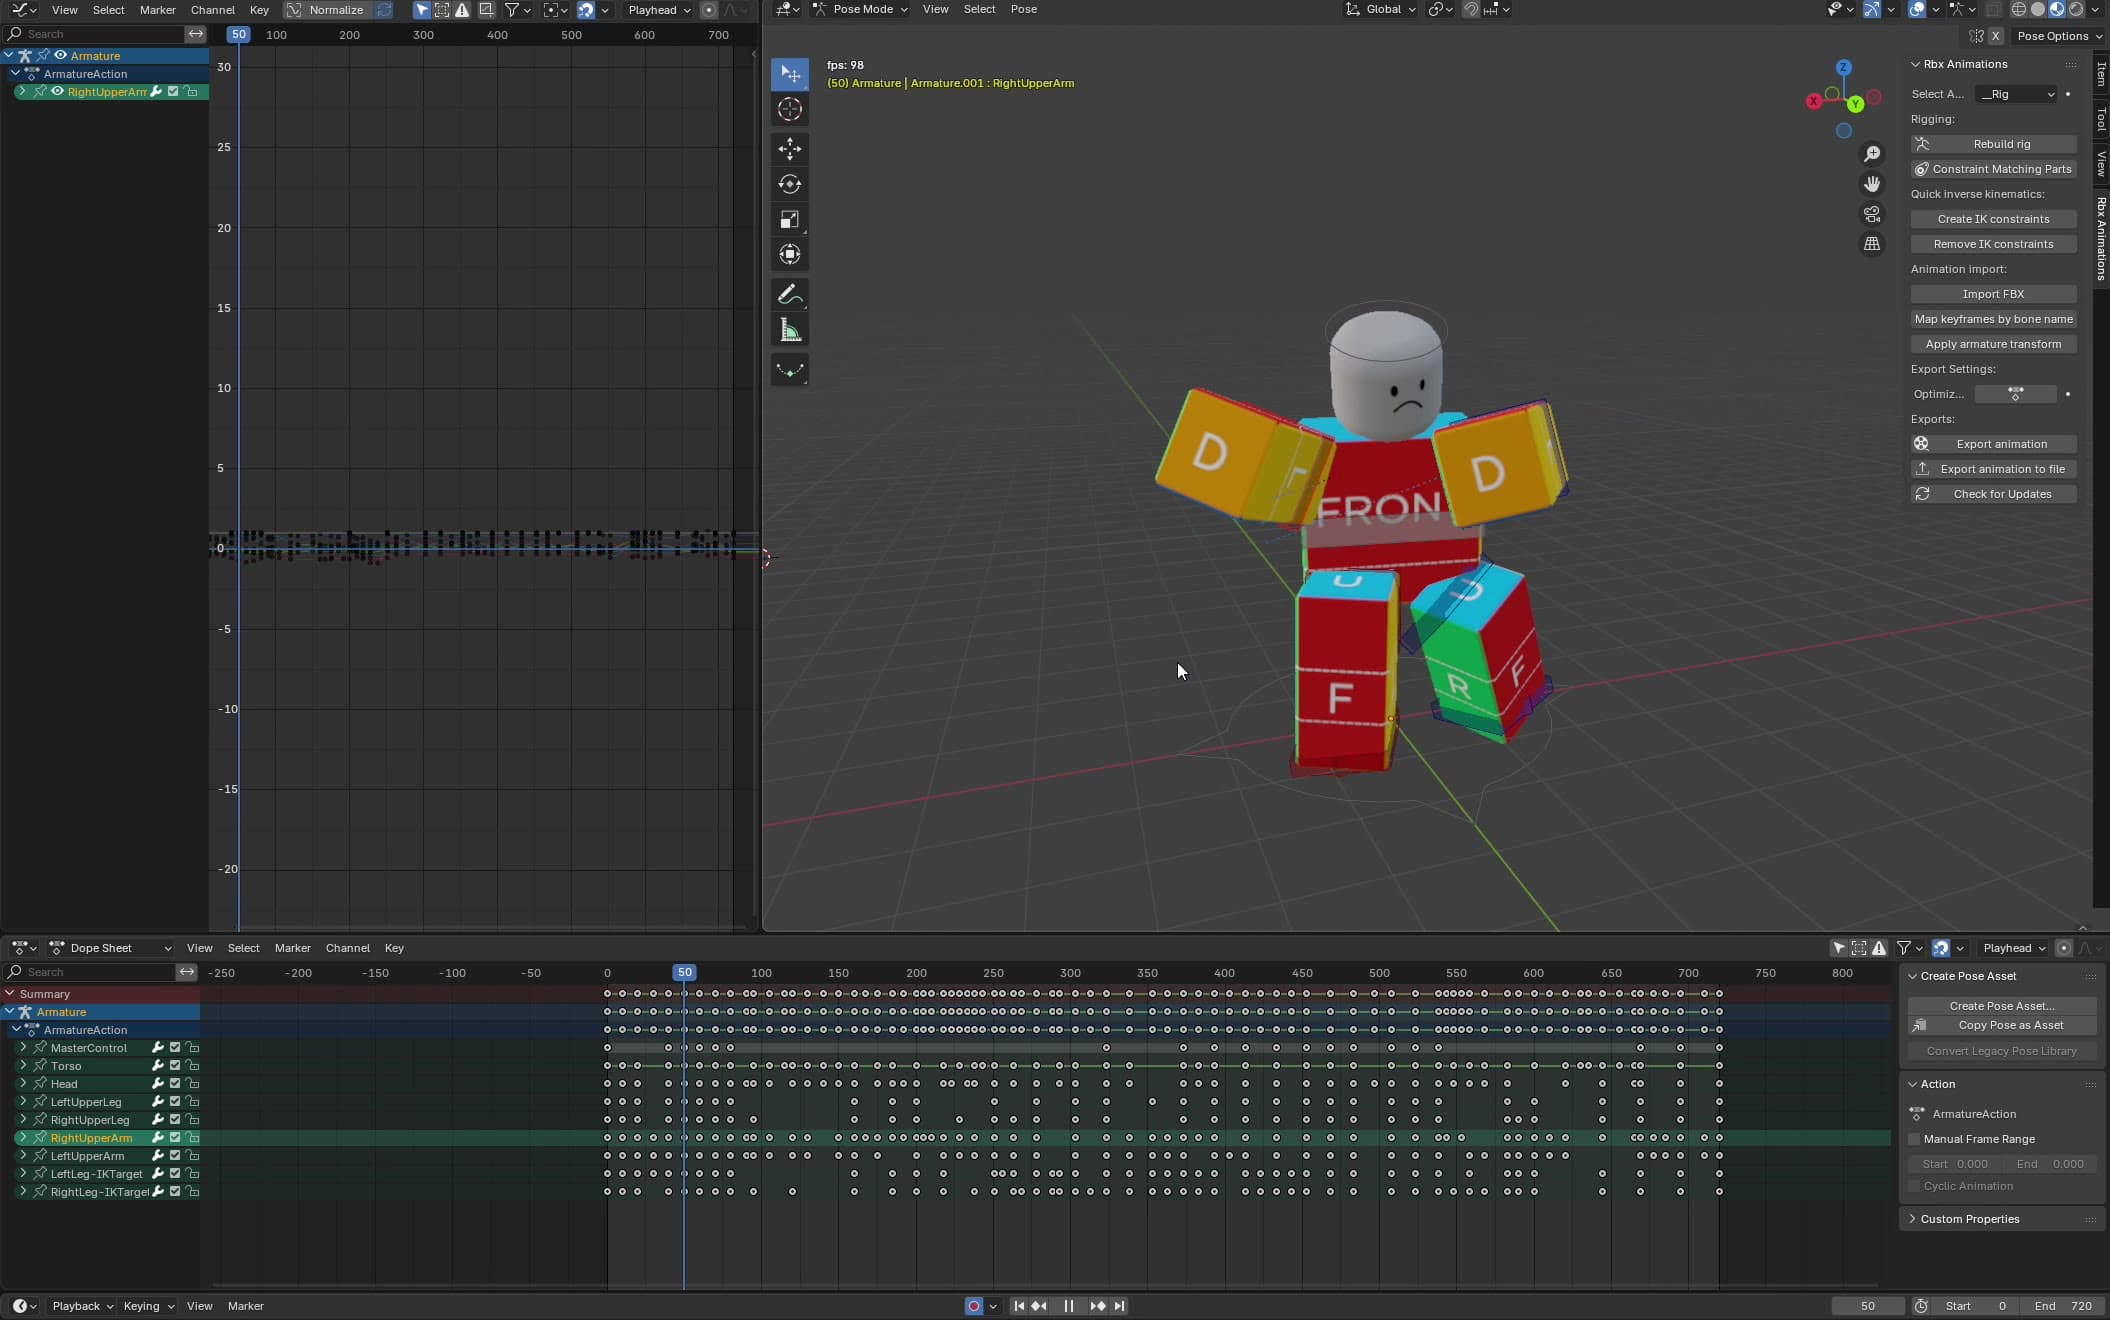2110x1320 pixels.
Task: Open Keying popover in timeline footer
Action: [x=148, y=1306]
